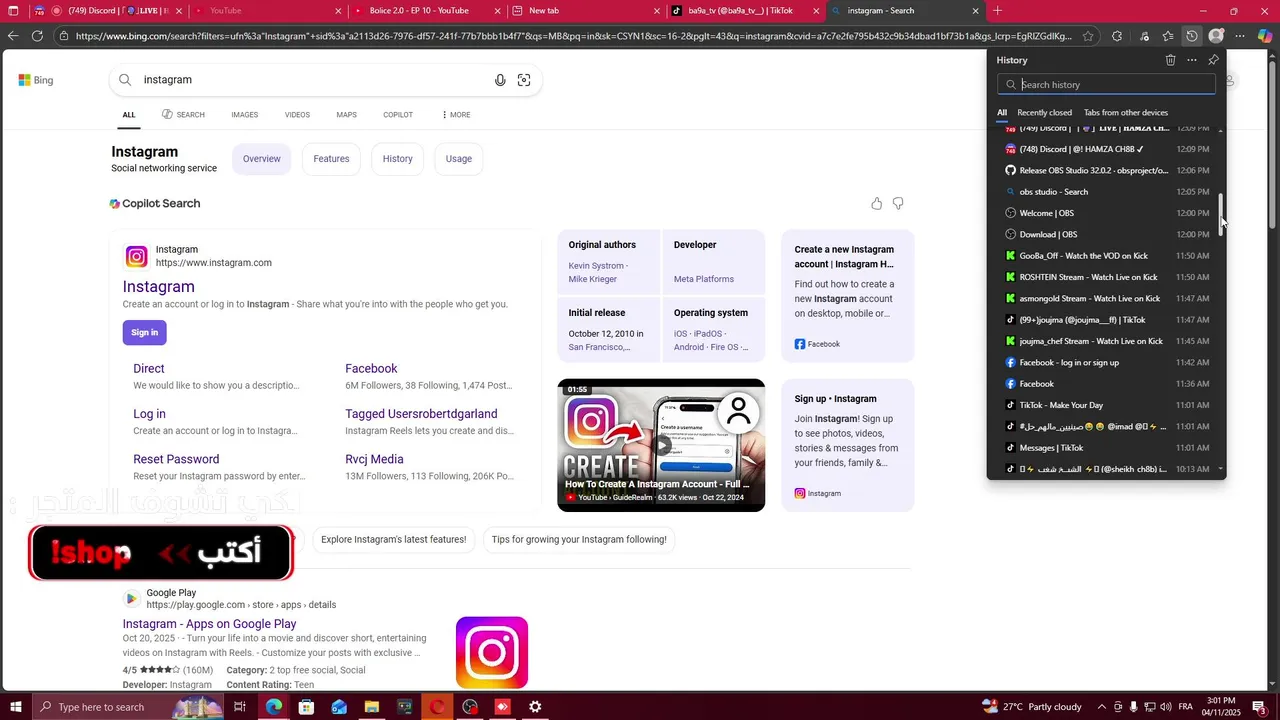Viewport: 1280px width, 720px height.
Task: Select the History pill under Instagram
Action: pyautogui.click(x=397, y=159)
